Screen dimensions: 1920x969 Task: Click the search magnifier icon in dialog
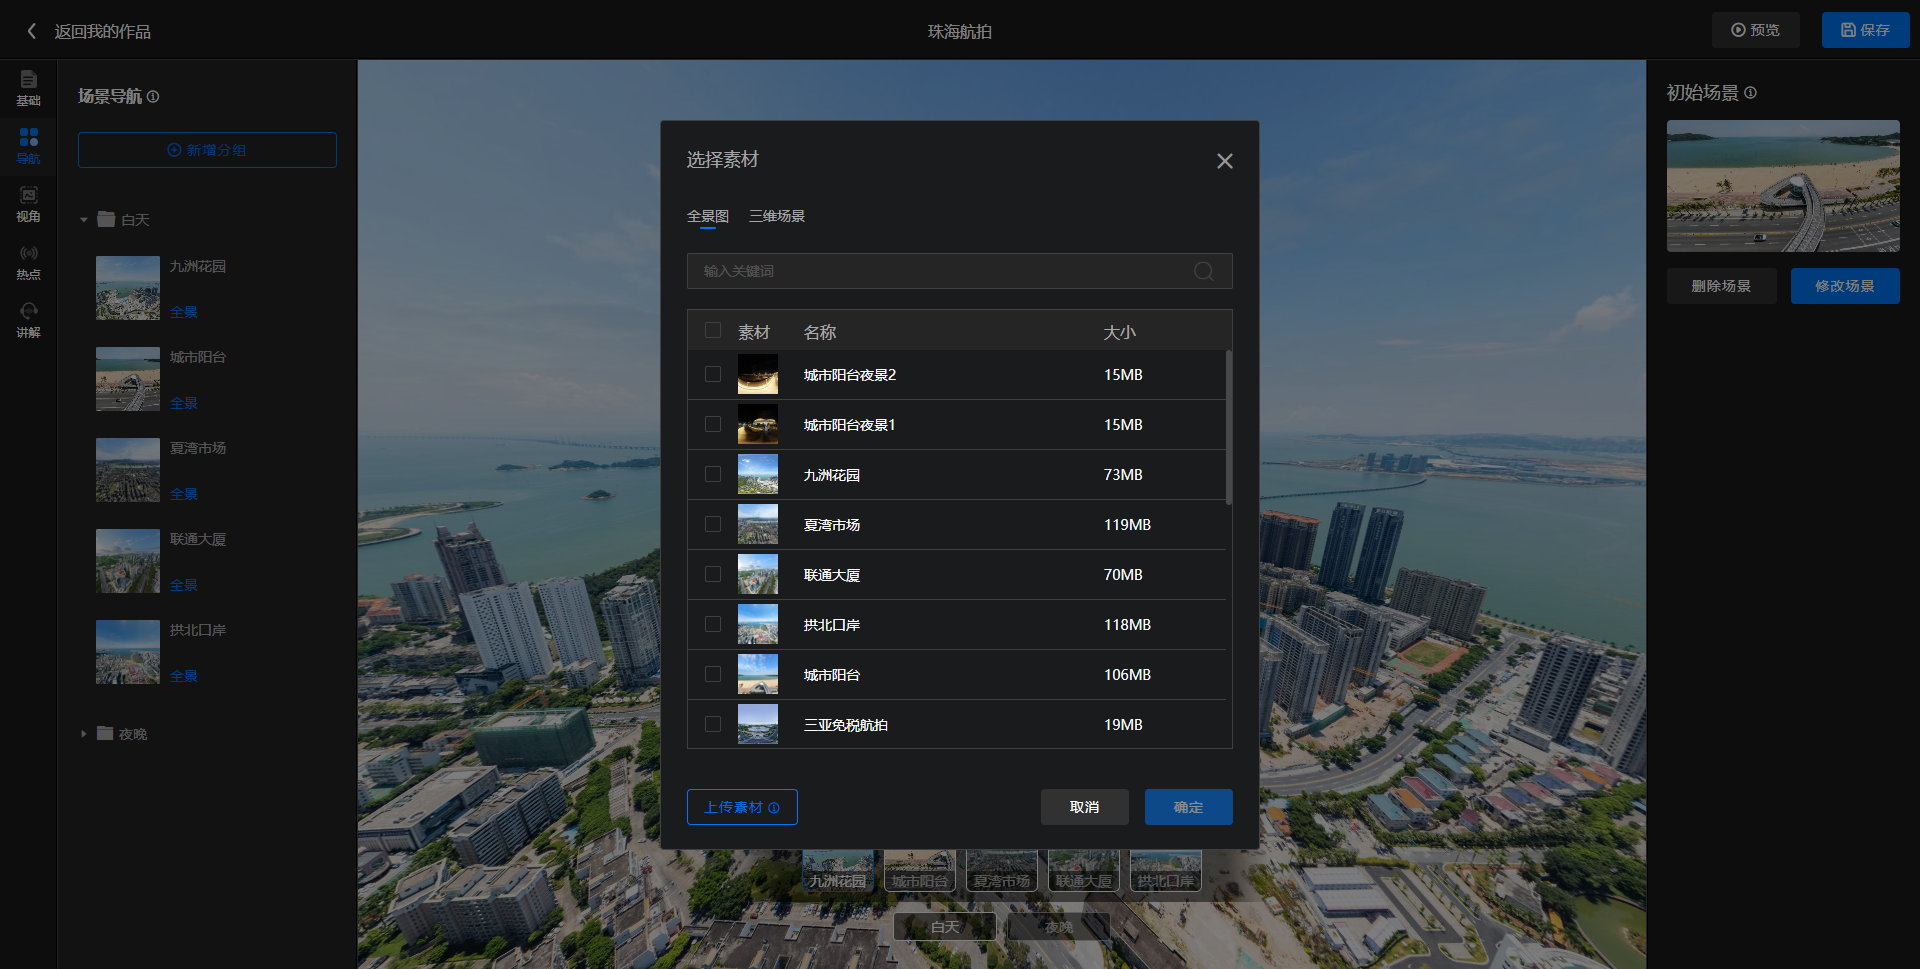[1203, 271]
